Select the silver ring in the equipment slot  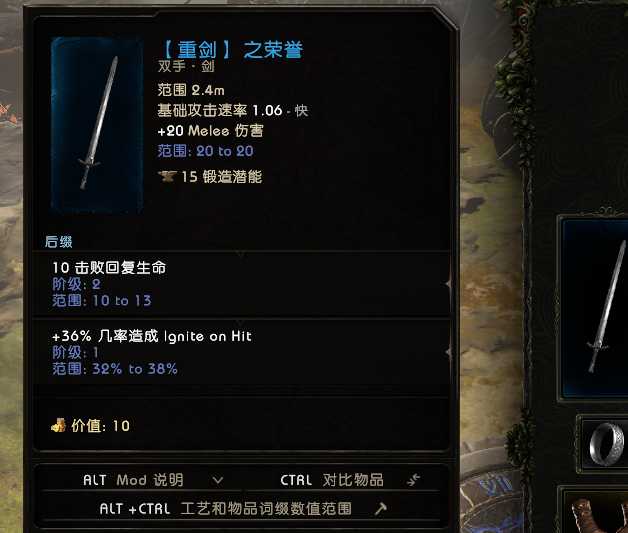tap(607, 444)
